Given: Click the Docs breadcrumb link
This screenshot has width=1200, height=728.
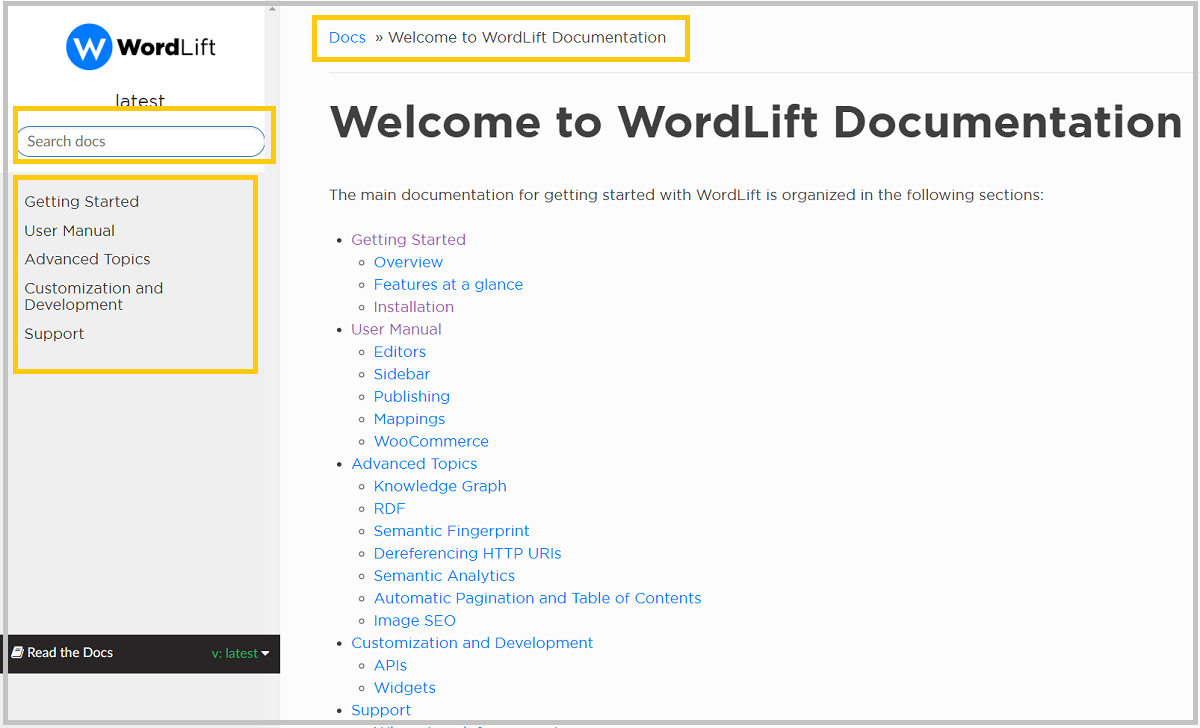Looking at the screenshot, I should [x=347, y=37].
